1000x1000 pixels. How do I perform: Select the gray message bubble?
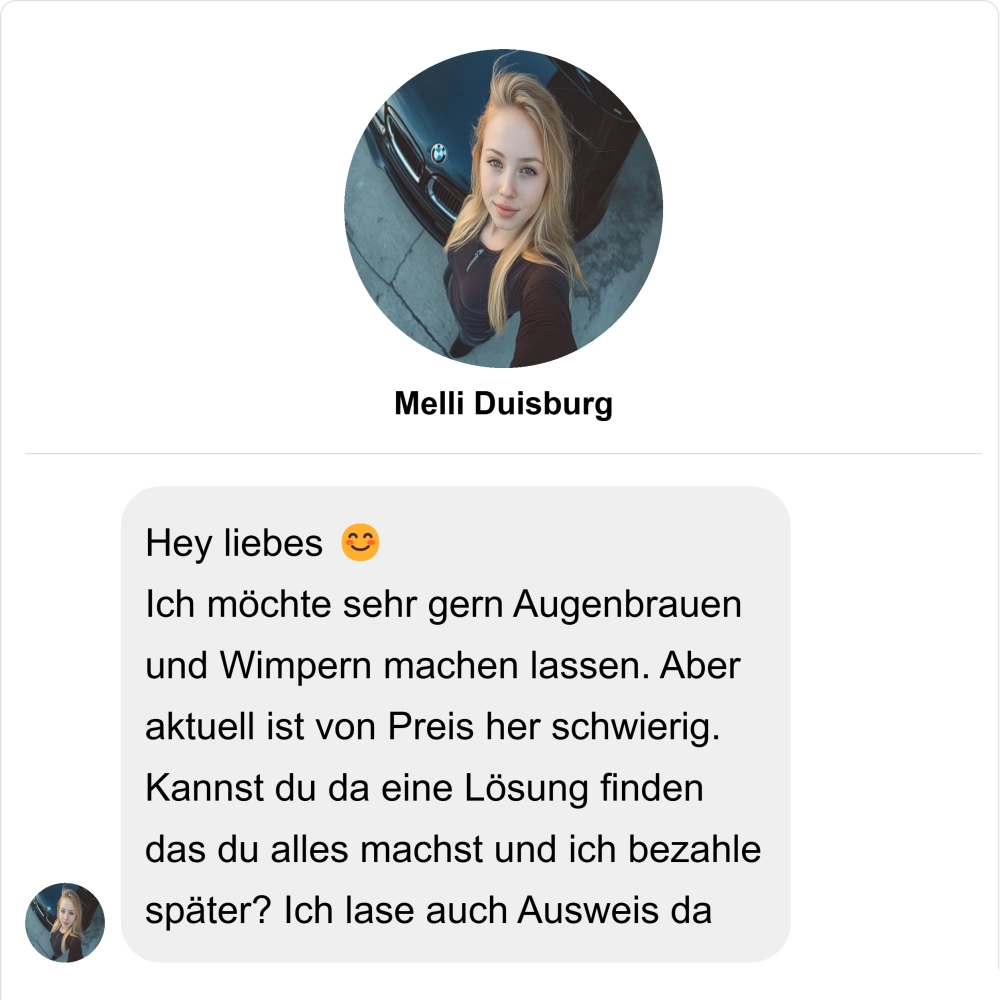[x=455, y=724]
